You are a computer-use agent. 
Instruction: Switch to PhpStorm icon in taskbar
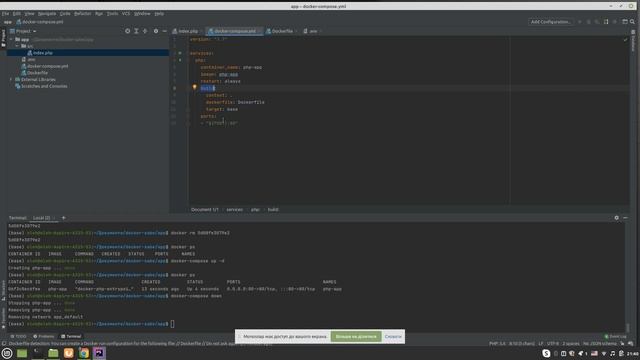point(99,353)
